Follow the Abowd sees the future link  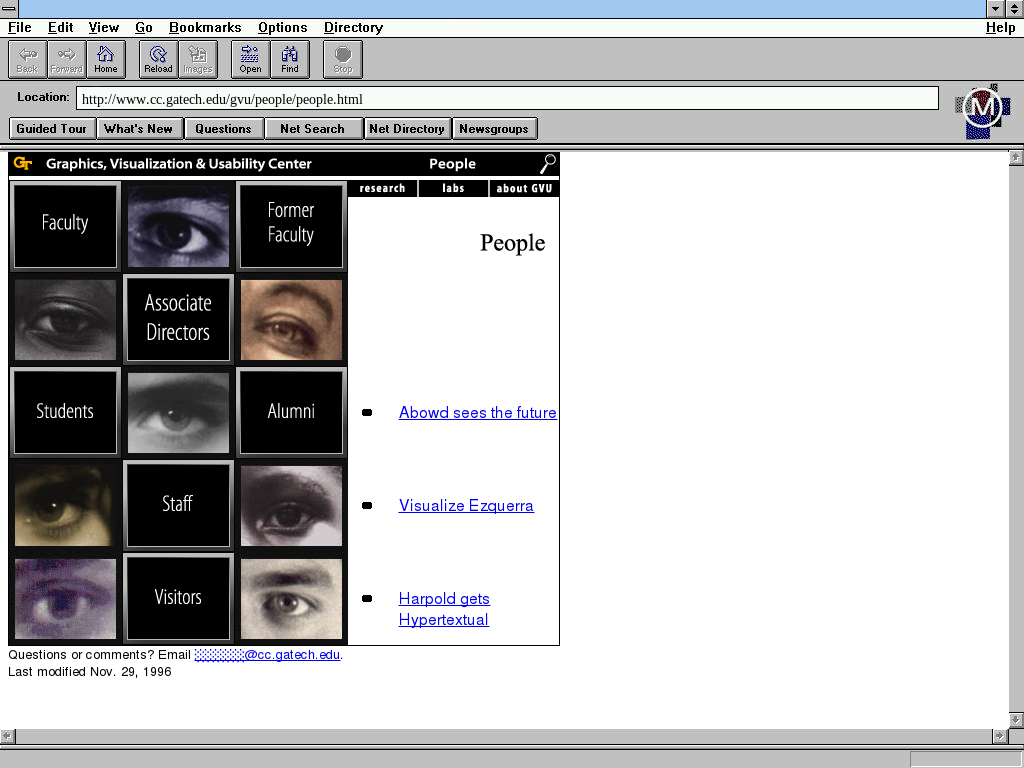[x=477, y=413]
